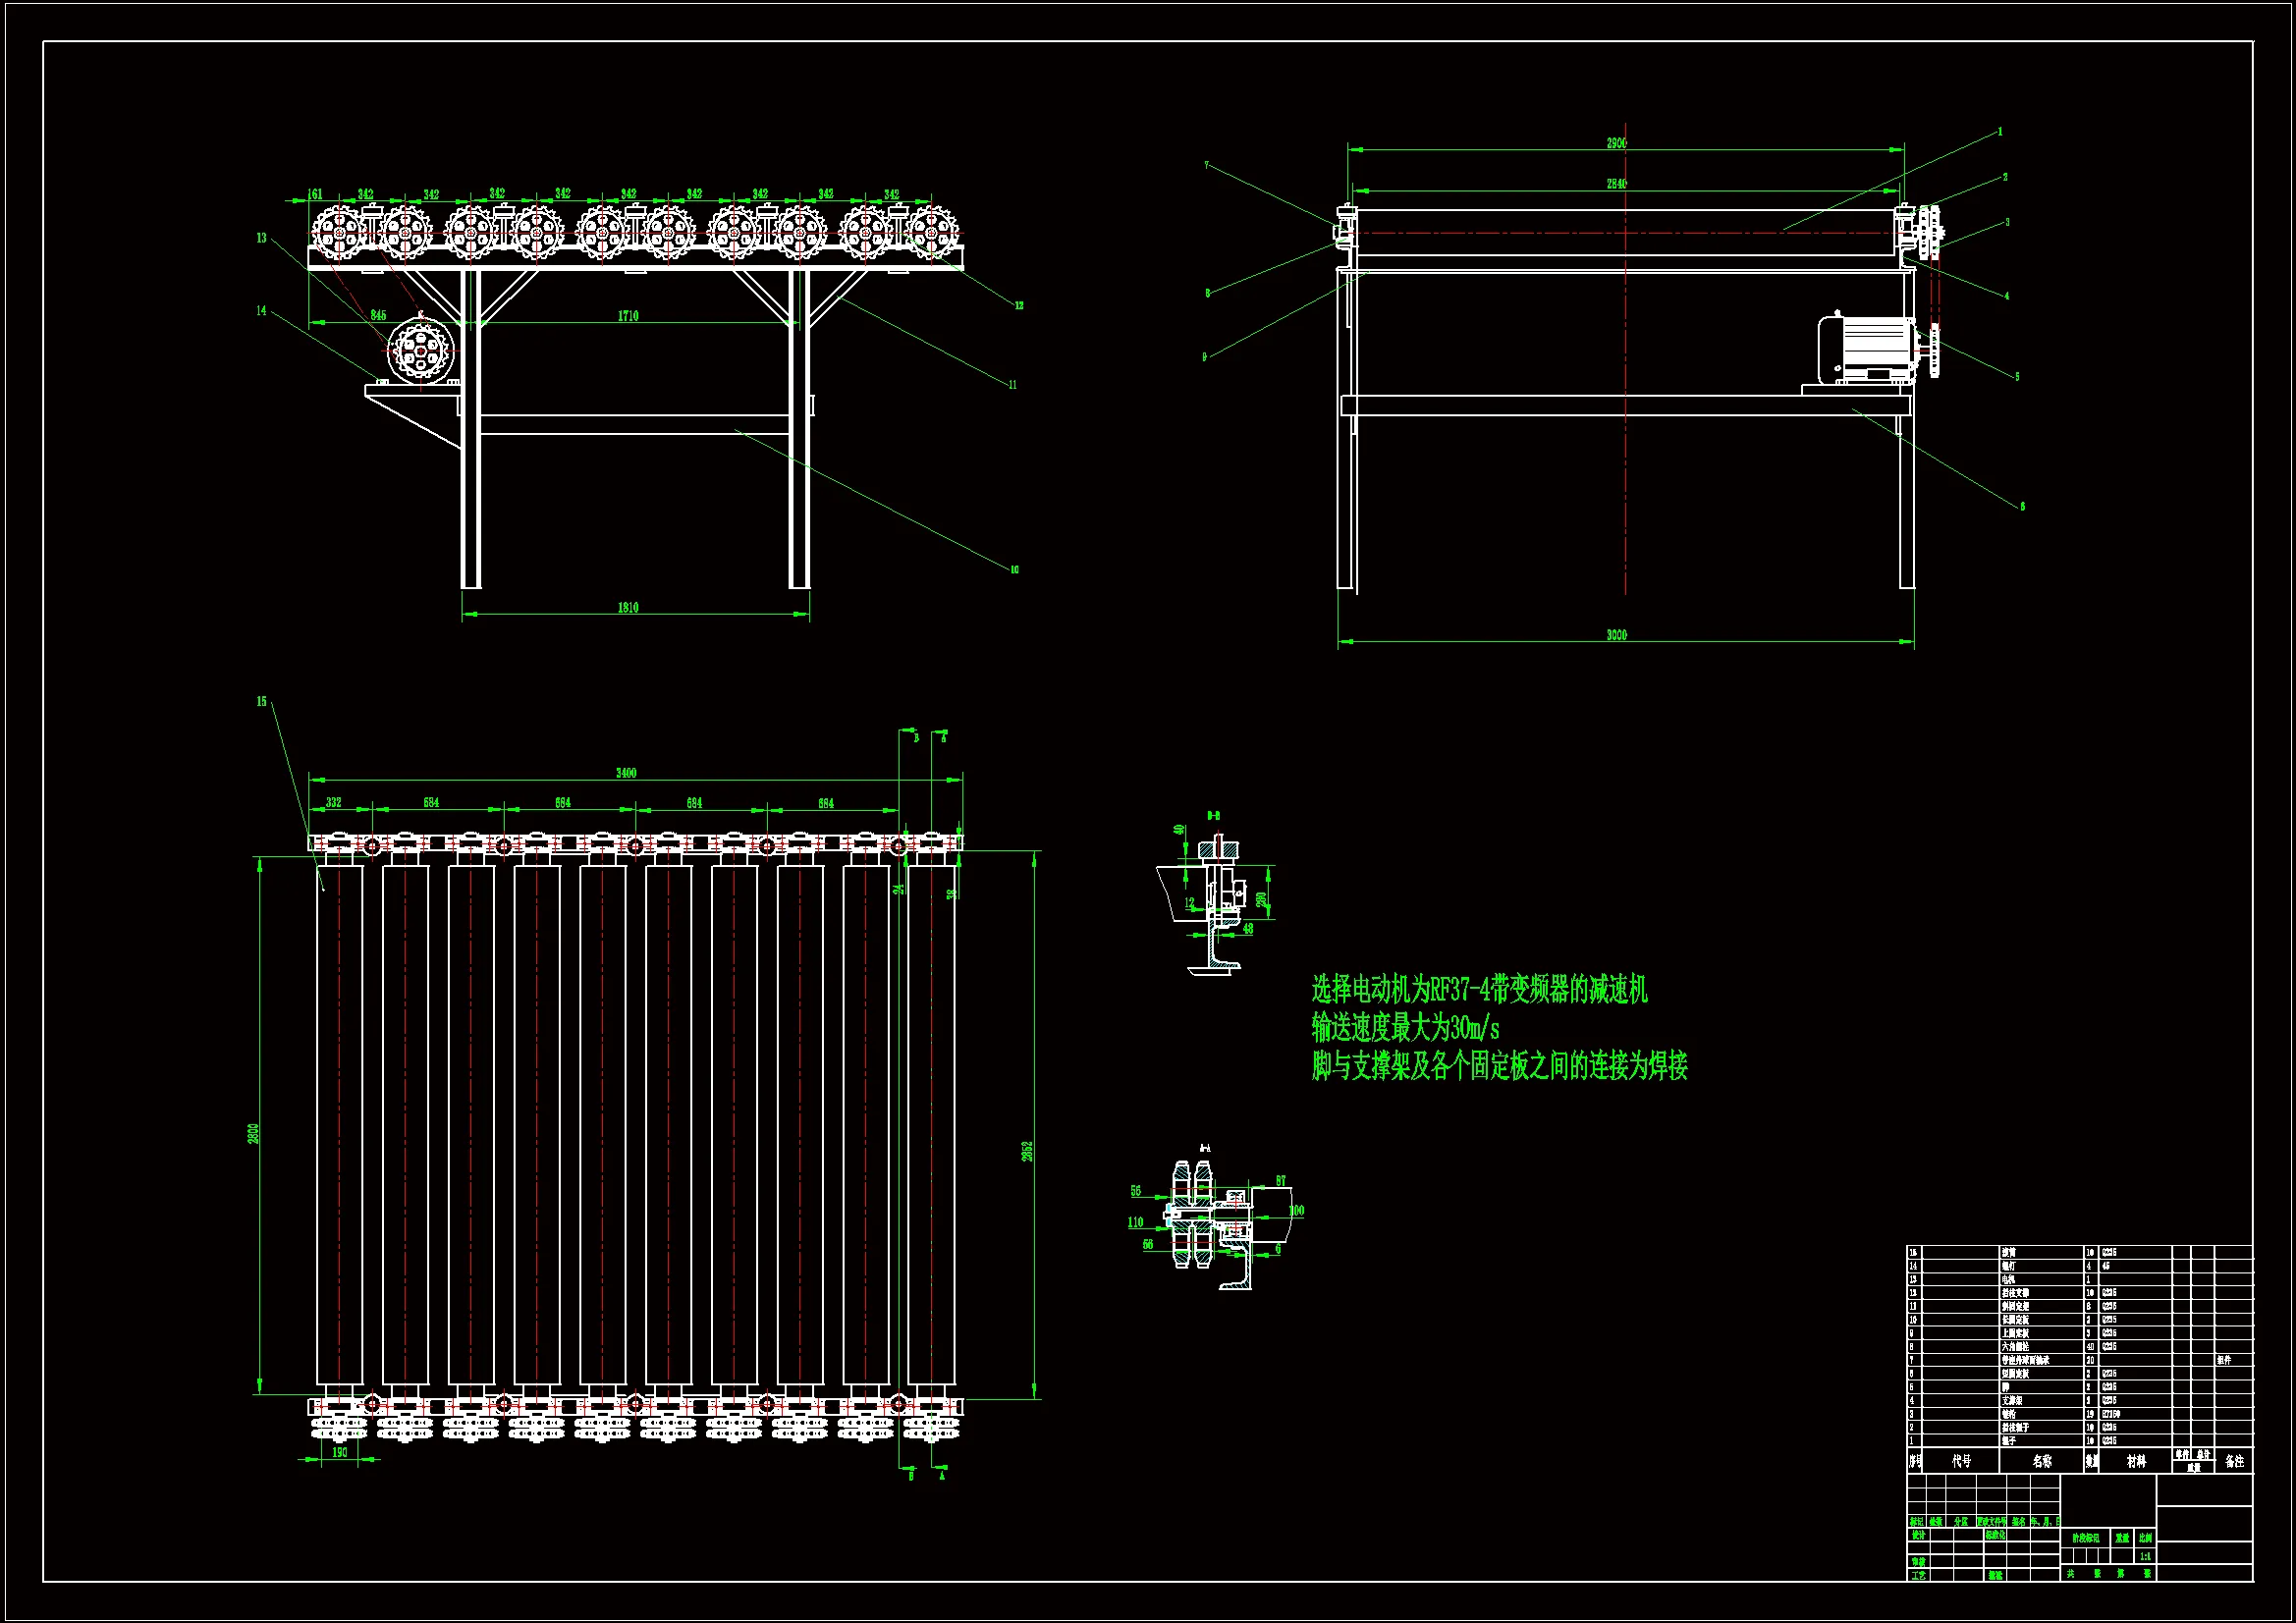Click the 2800 roller length dimension
Image resolution: width=2296 pixels, height=1623 pixels.
(x=254, y=1133)
